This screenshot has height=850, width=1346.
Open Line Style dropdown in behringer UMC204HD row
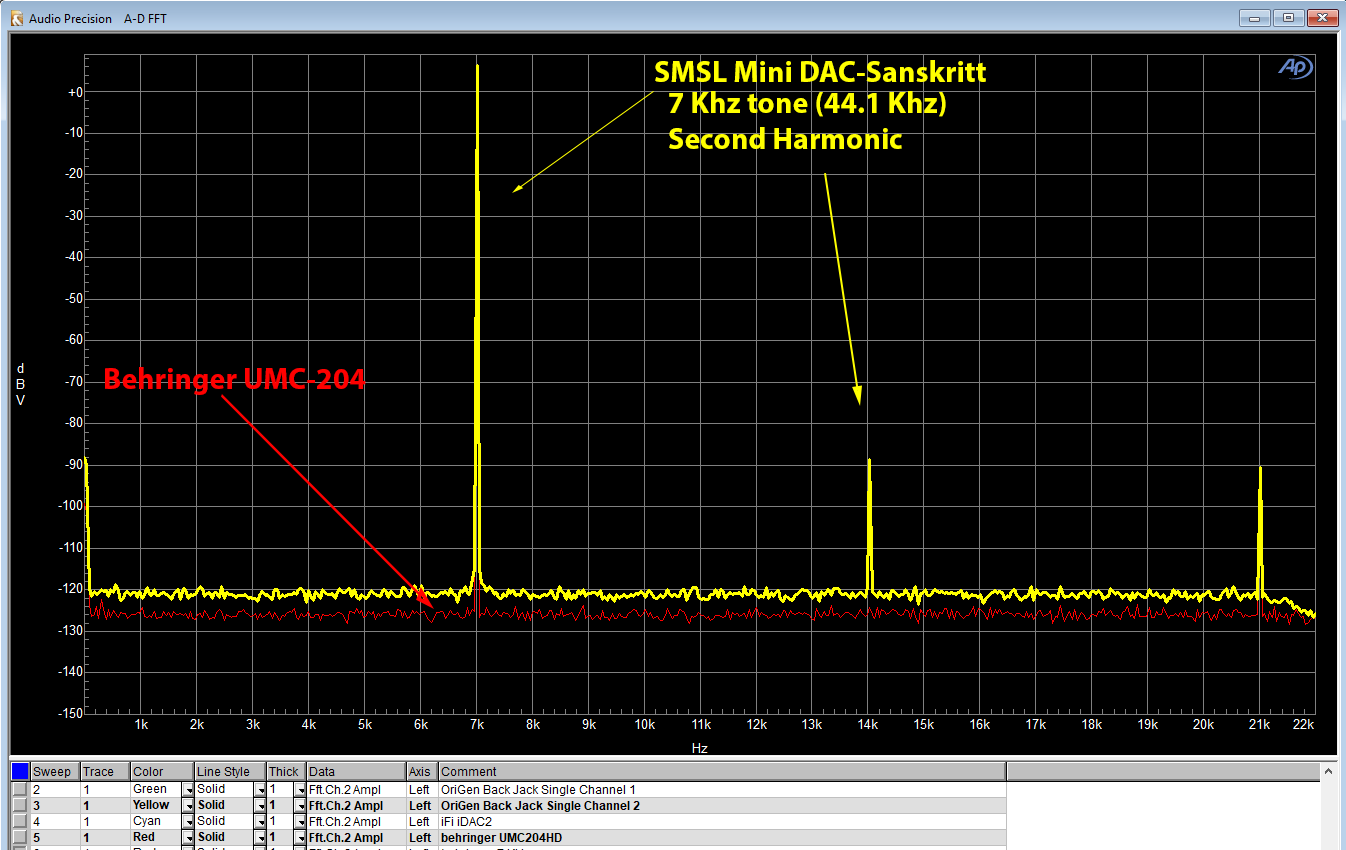(260, 838)
